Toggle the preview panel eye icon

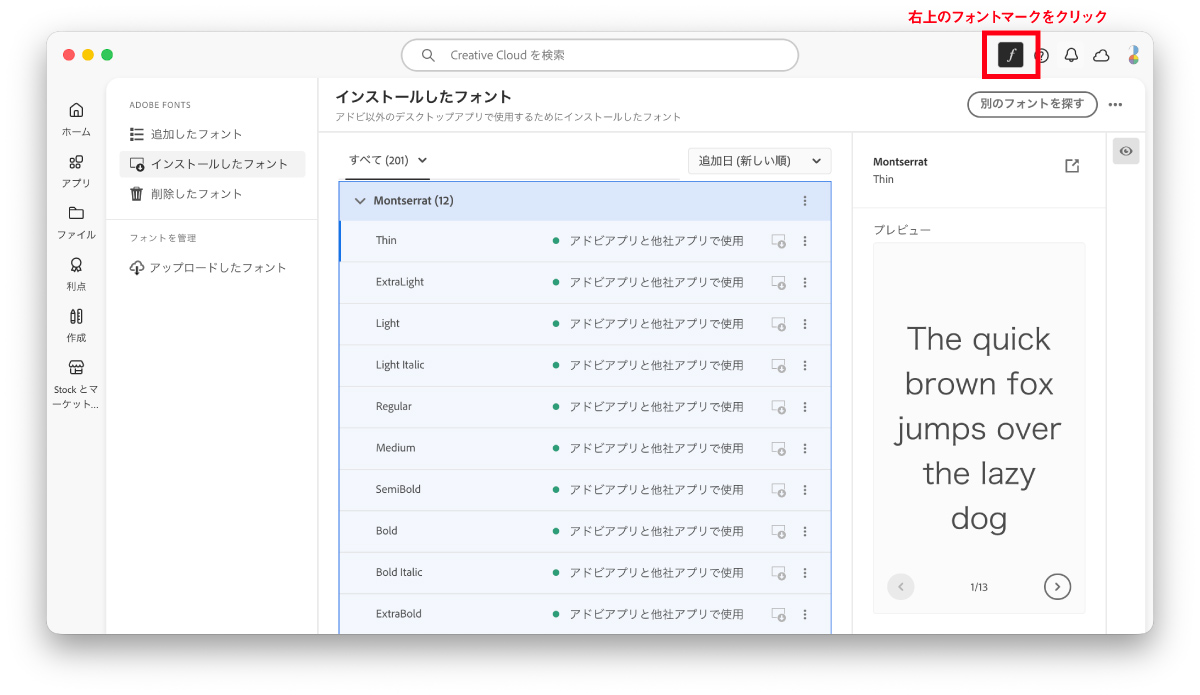tap(1126, 151)
